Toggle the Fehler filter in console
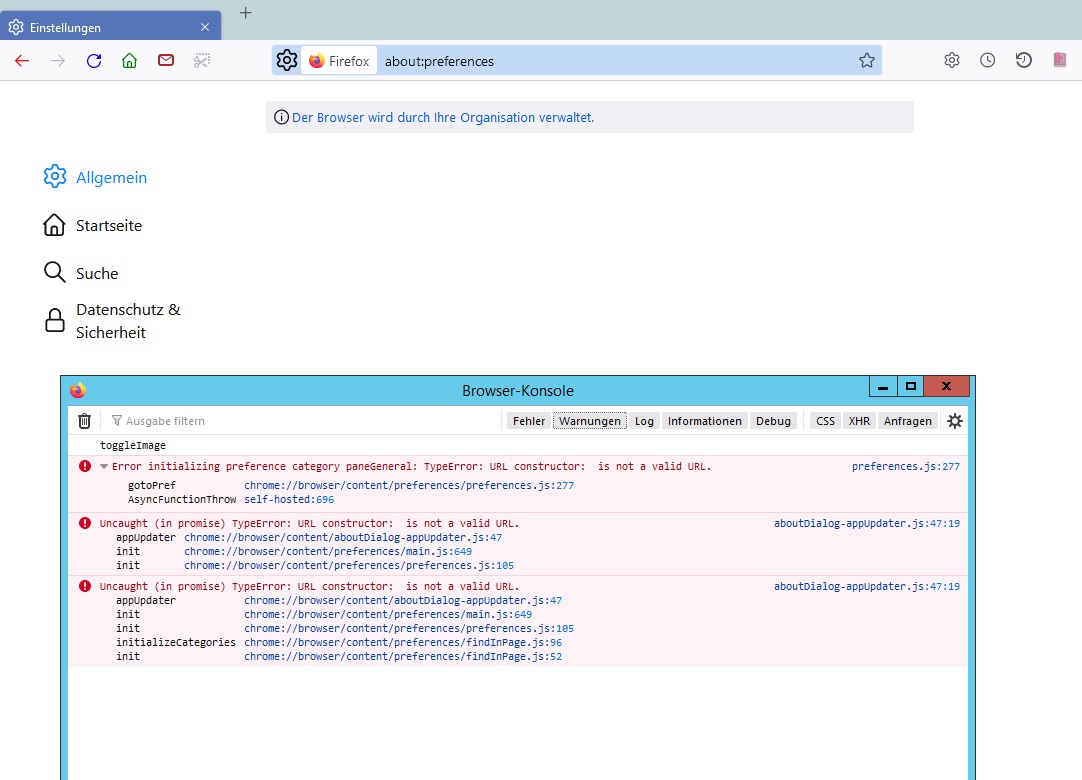1082x780 pixels. (529, 421)
